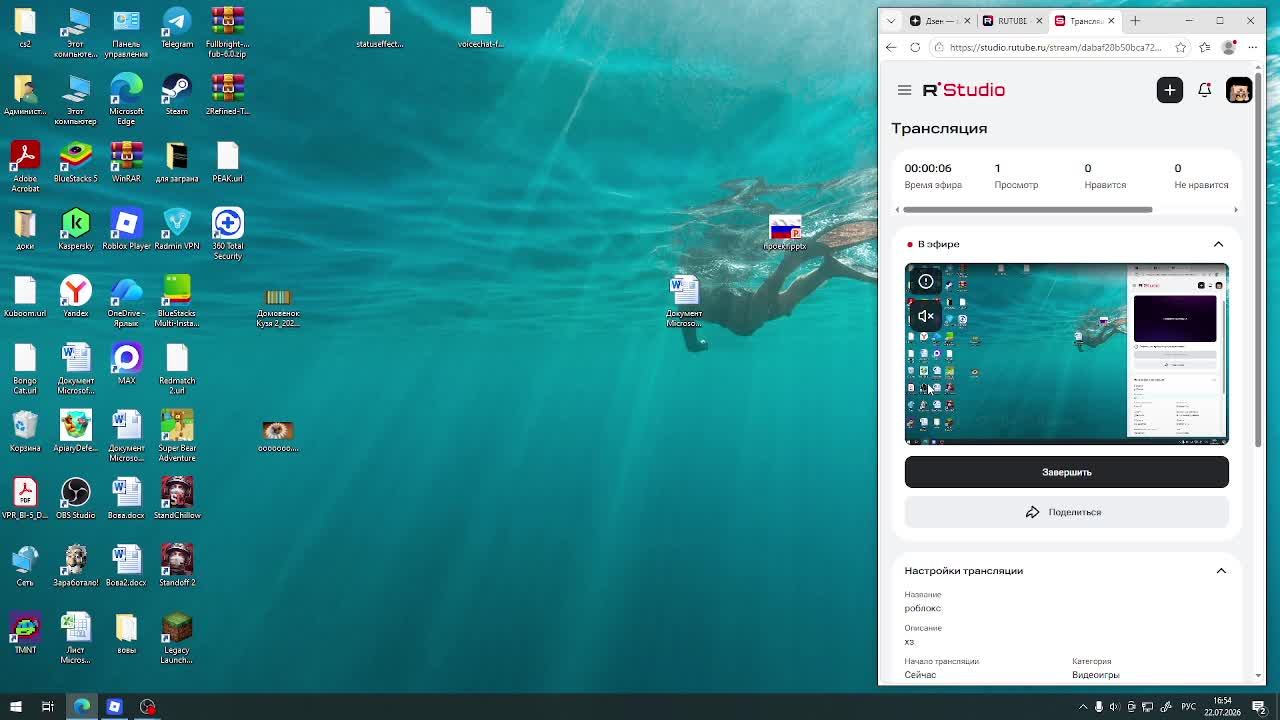Screen dimensions: 1280x720
Task: Open Task View on the taskbar
Action: pos(47,707)
